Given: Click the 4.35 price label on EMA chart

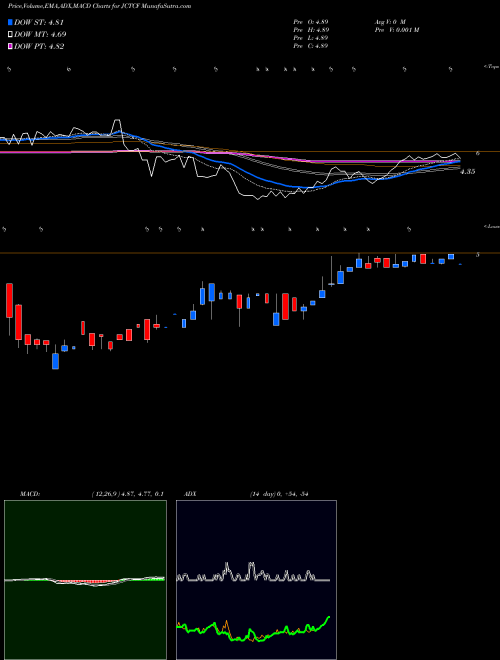Looking at the screenshot, I should coord(468,172).
